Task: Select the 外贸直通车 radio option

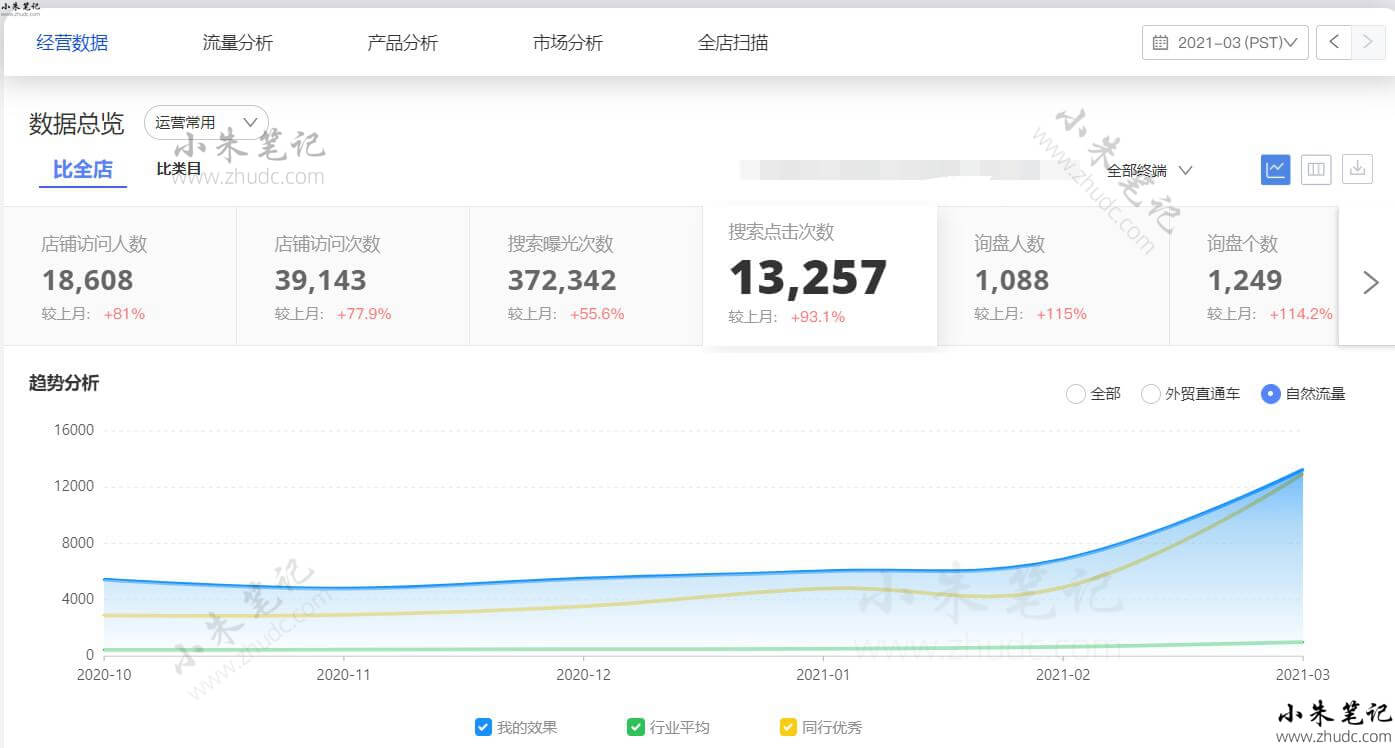Action: tap(1151, 394)
